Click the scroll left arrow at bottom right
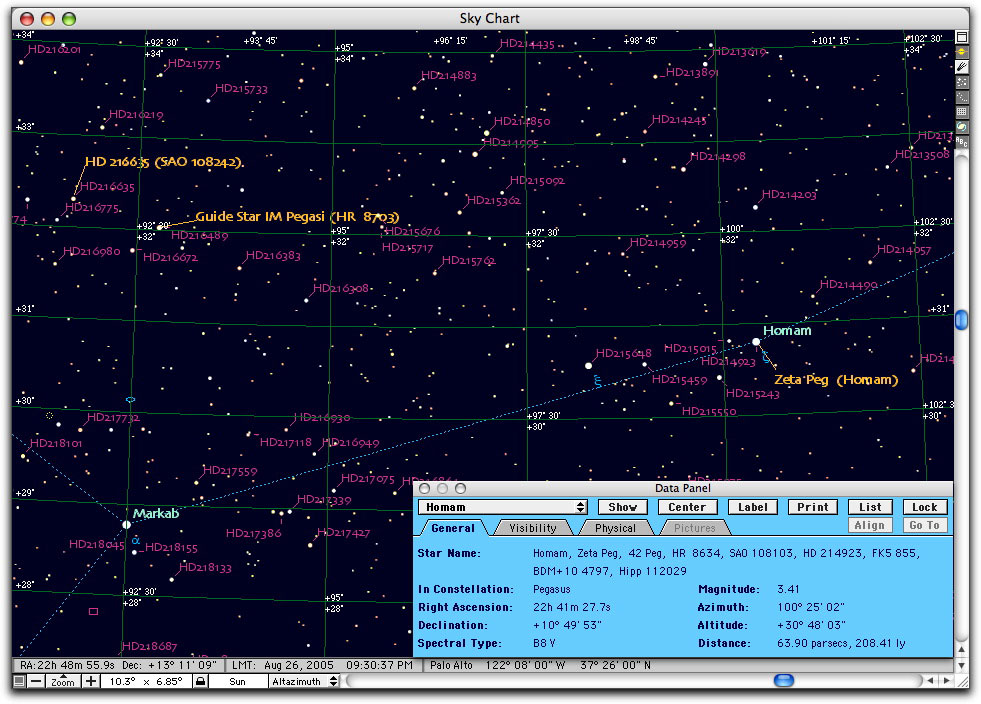Image resolution: width=981 pixels, height=704 pixels. tap(931, 680)
